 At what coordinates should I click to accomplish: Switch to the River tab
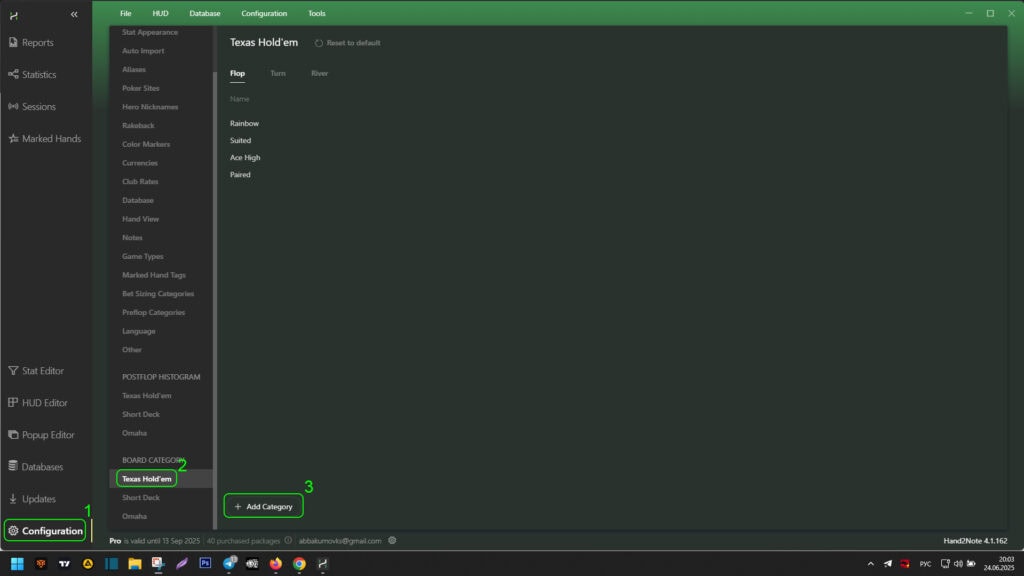pyautogui.click(x=319, y=73)
